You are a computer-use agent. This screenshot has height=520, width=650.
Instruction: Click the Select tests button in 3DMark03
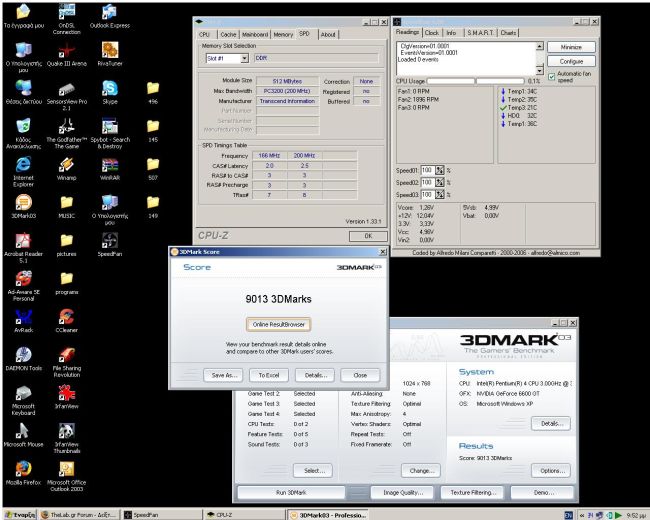coord(313,471)
